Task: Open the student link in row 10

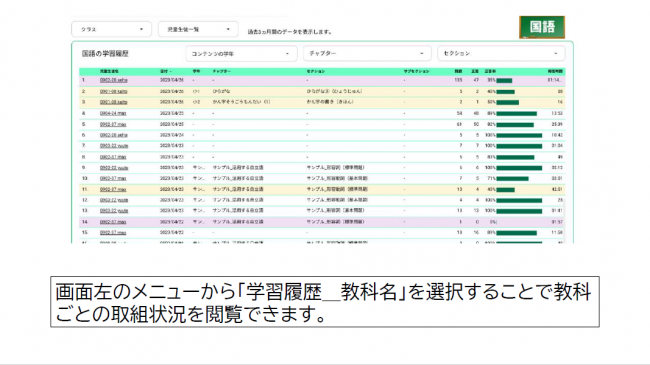Action: click(x=113, y=178)
